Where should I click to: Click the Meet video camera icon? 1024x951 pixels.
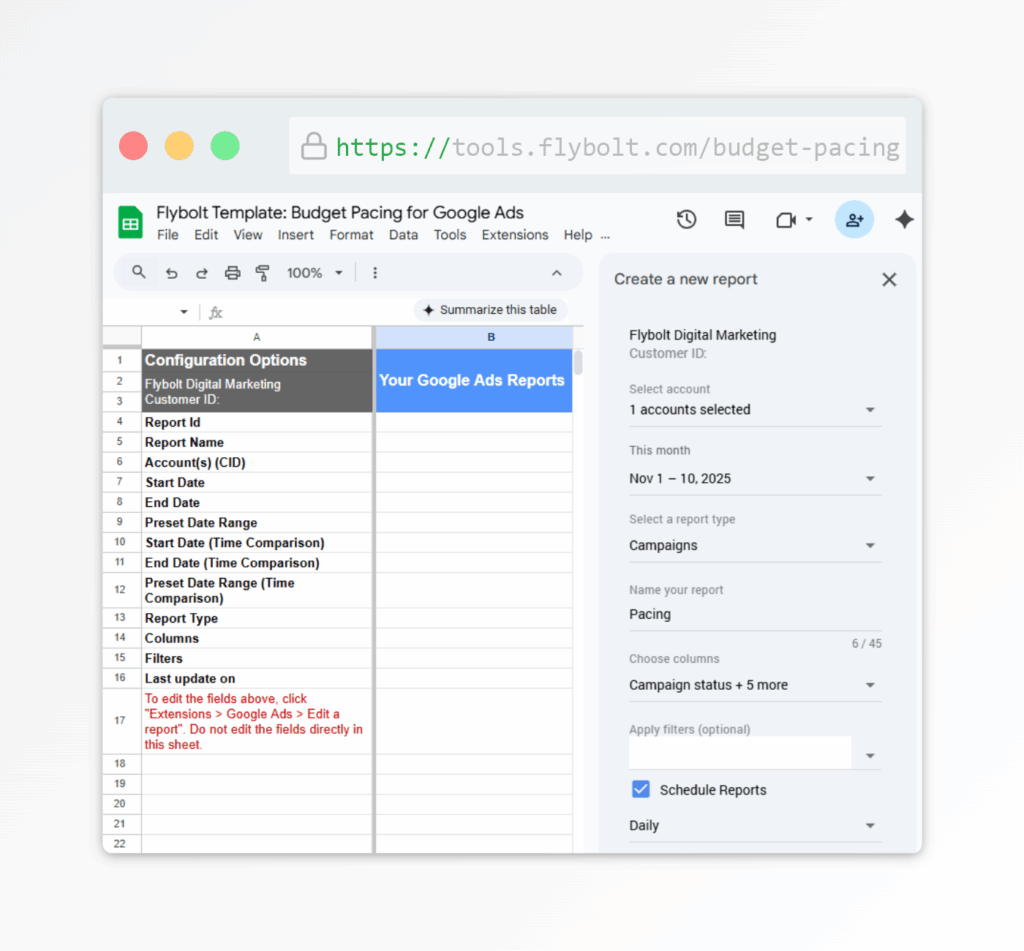pyautogui.click(x=786, y=219)
